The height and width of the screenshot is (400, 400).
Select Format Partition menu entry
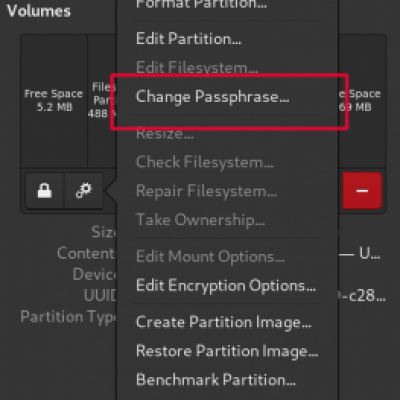201,4
